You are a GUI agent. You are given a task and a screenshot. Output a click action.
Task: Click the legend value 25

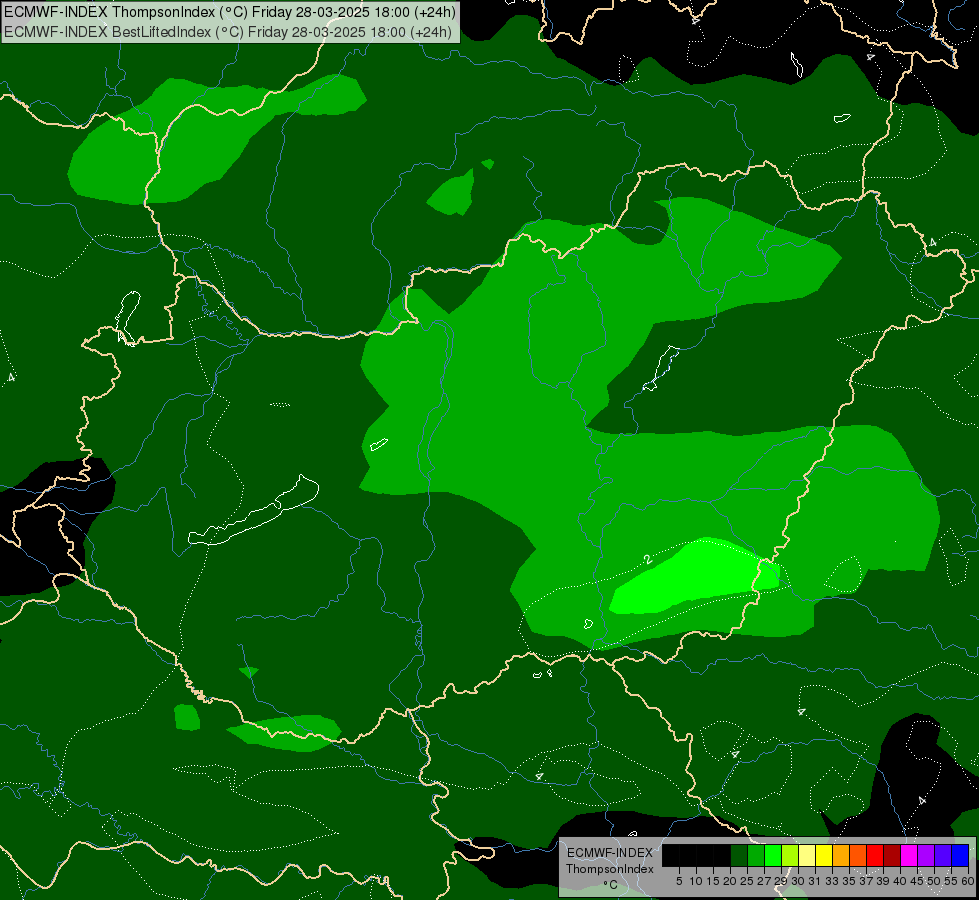click(747, 881)
